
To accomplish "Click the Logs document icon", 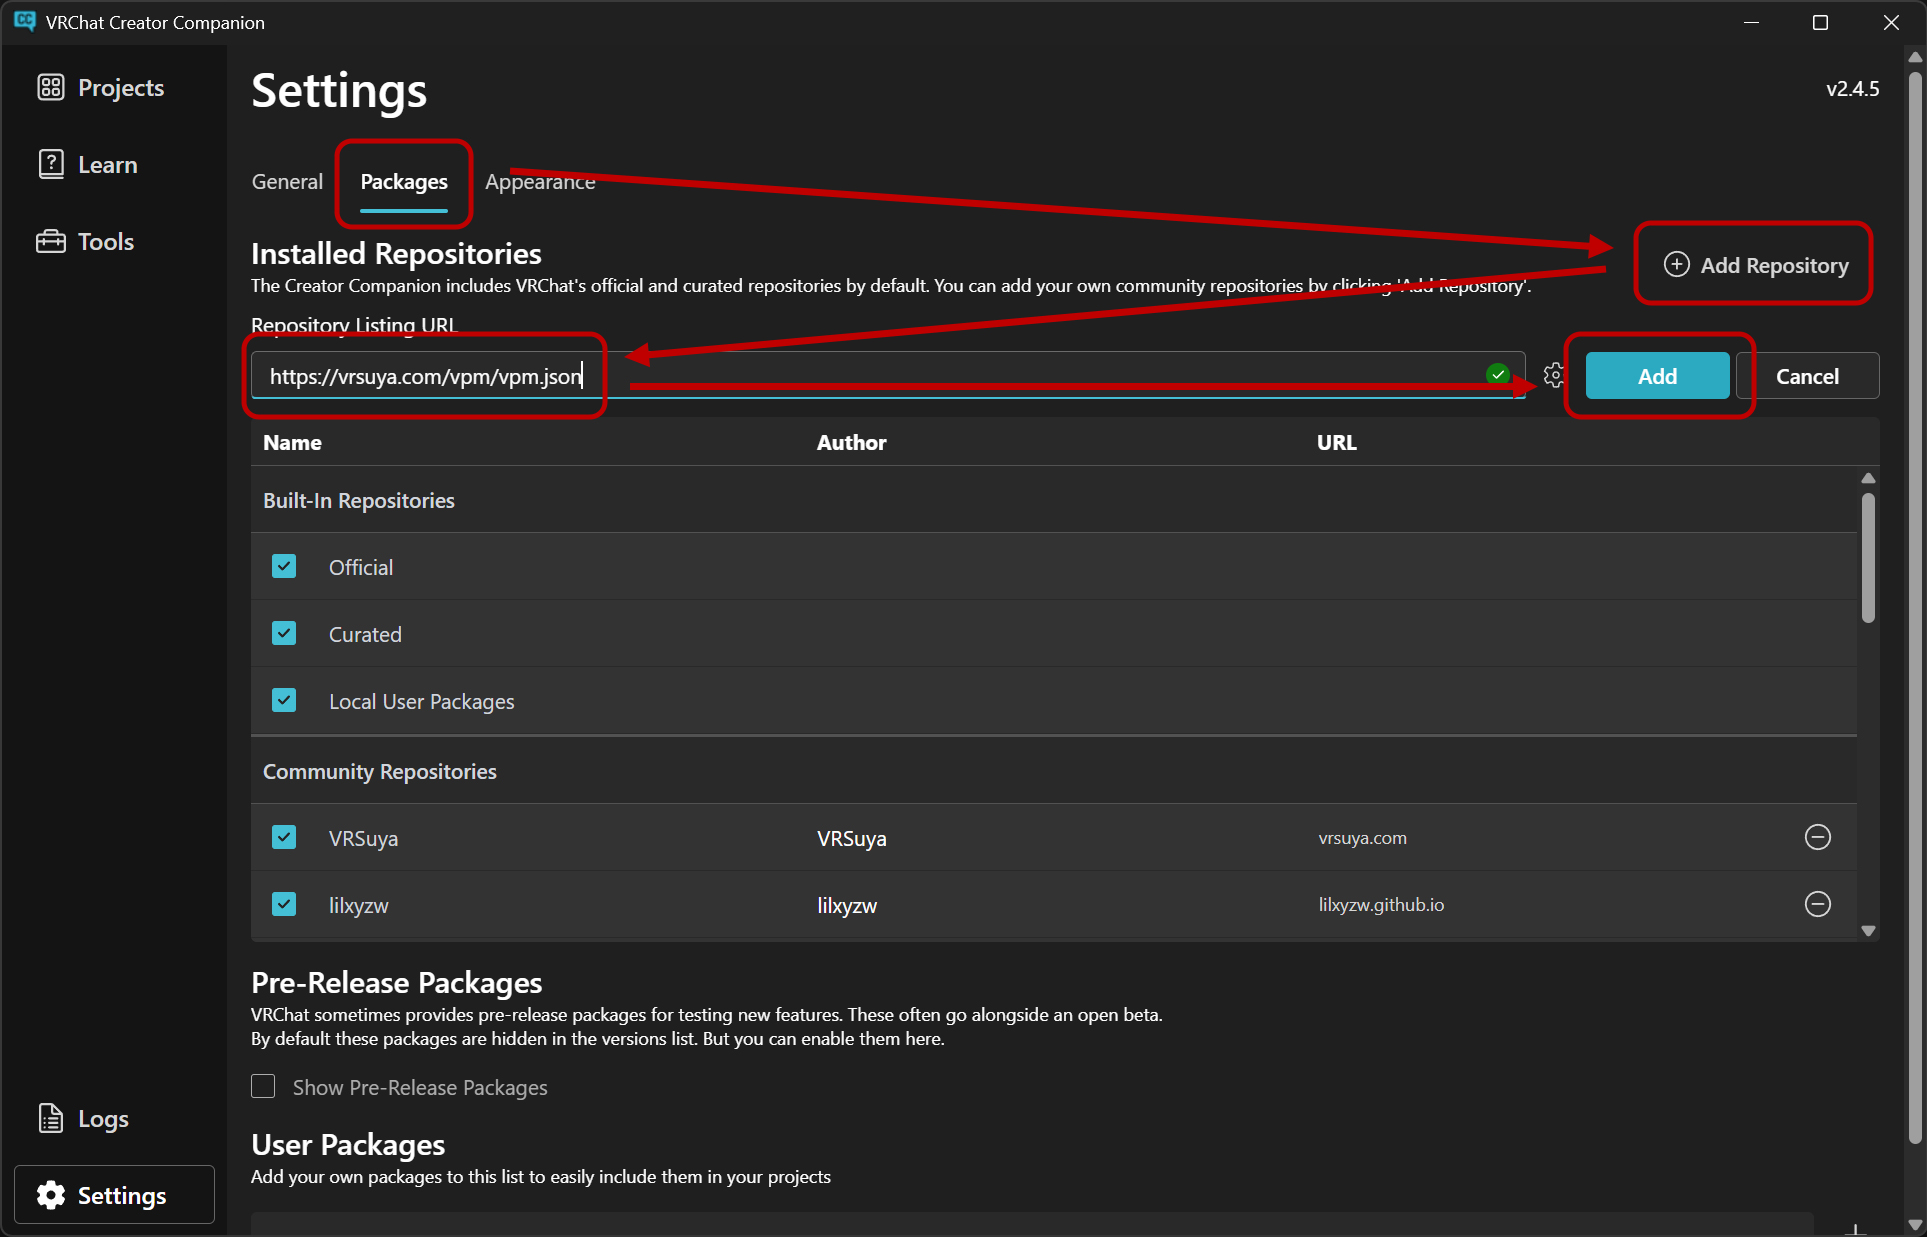I will (51, 1118).
